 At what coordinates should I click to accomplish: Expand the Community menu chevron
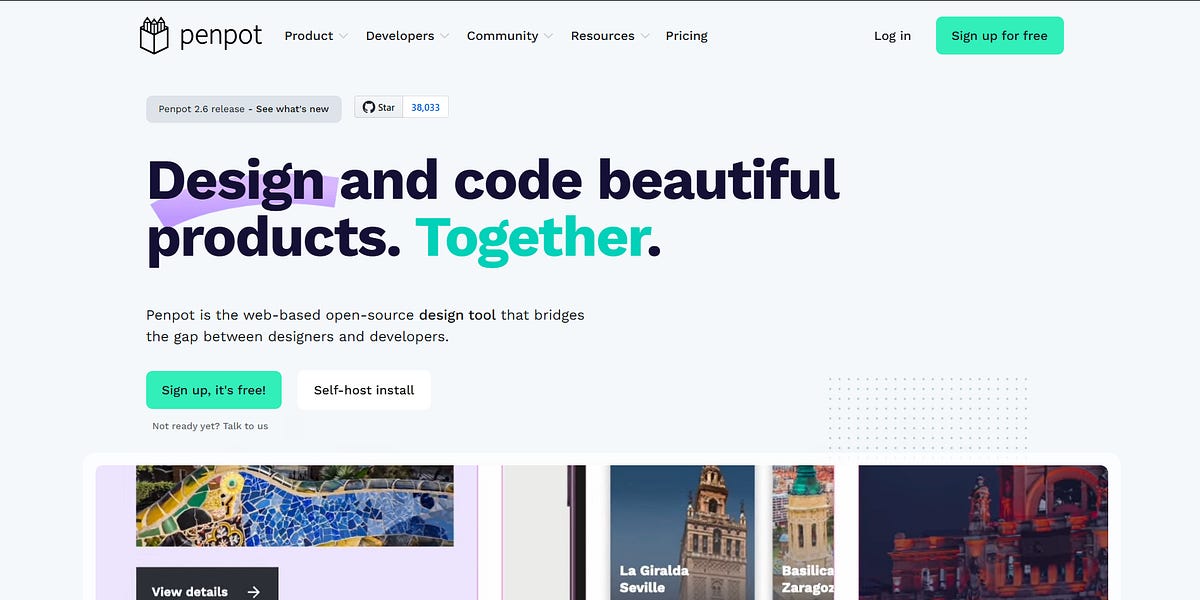(548, 36)
